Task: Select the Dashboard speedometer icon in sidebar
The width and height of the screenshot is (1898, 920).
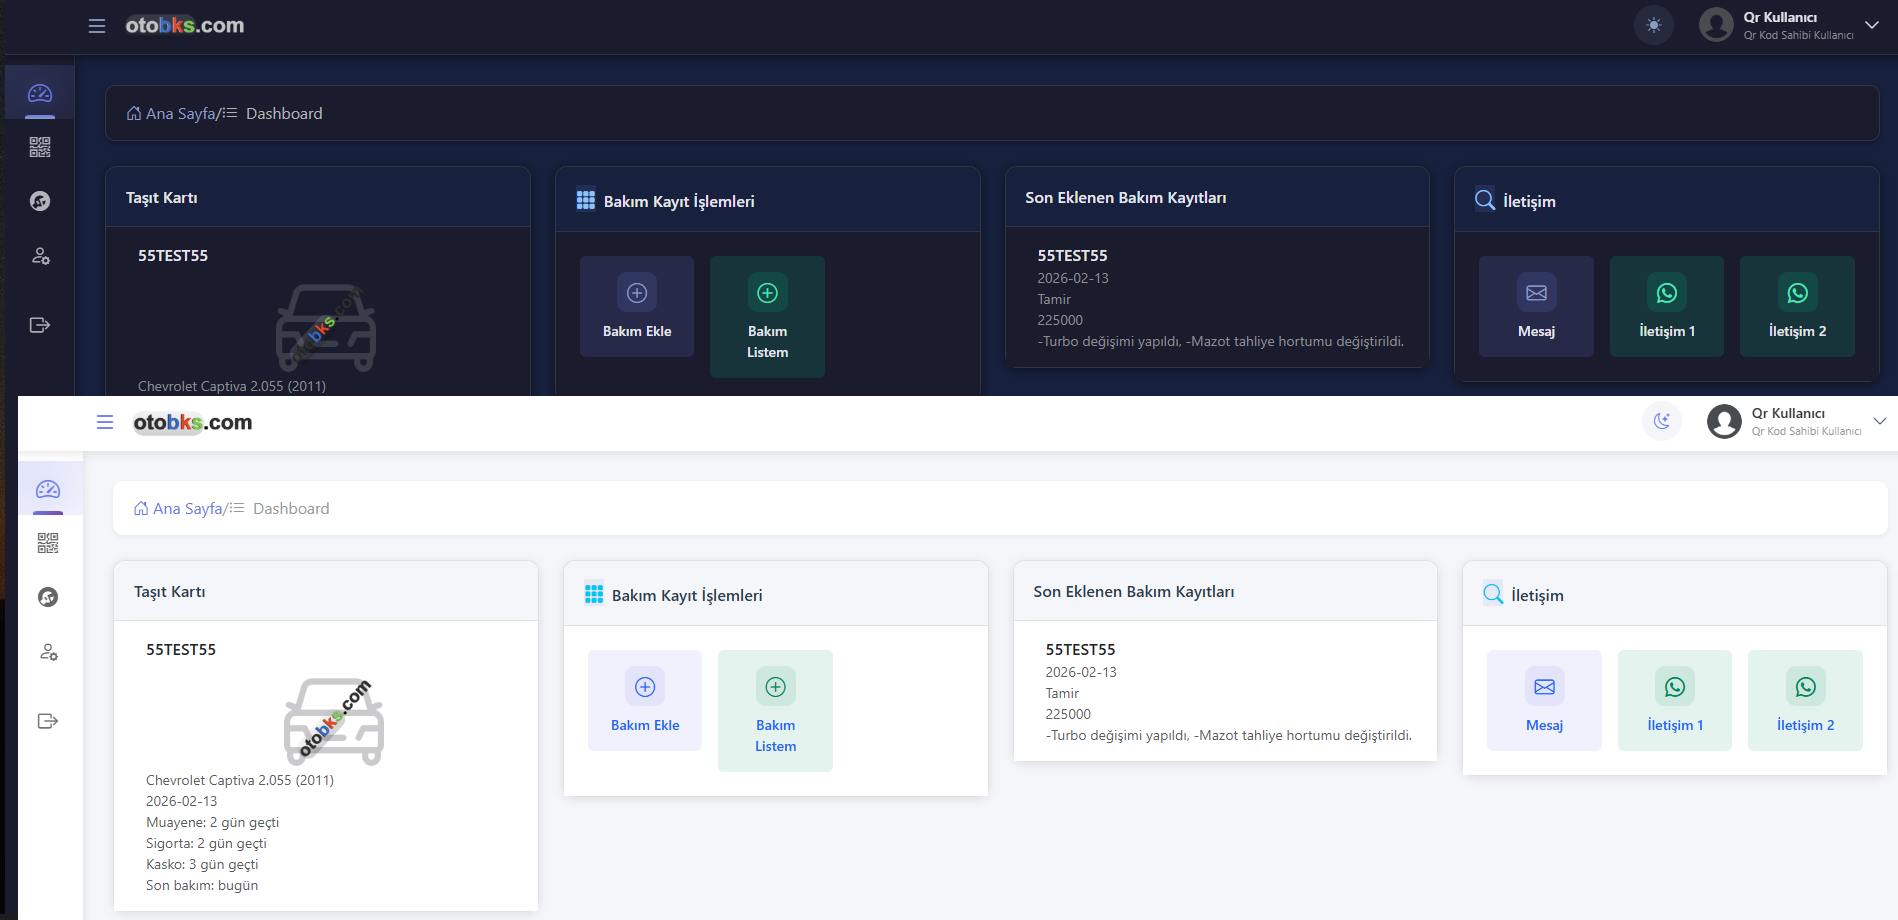Action: (x=47, y=488)
